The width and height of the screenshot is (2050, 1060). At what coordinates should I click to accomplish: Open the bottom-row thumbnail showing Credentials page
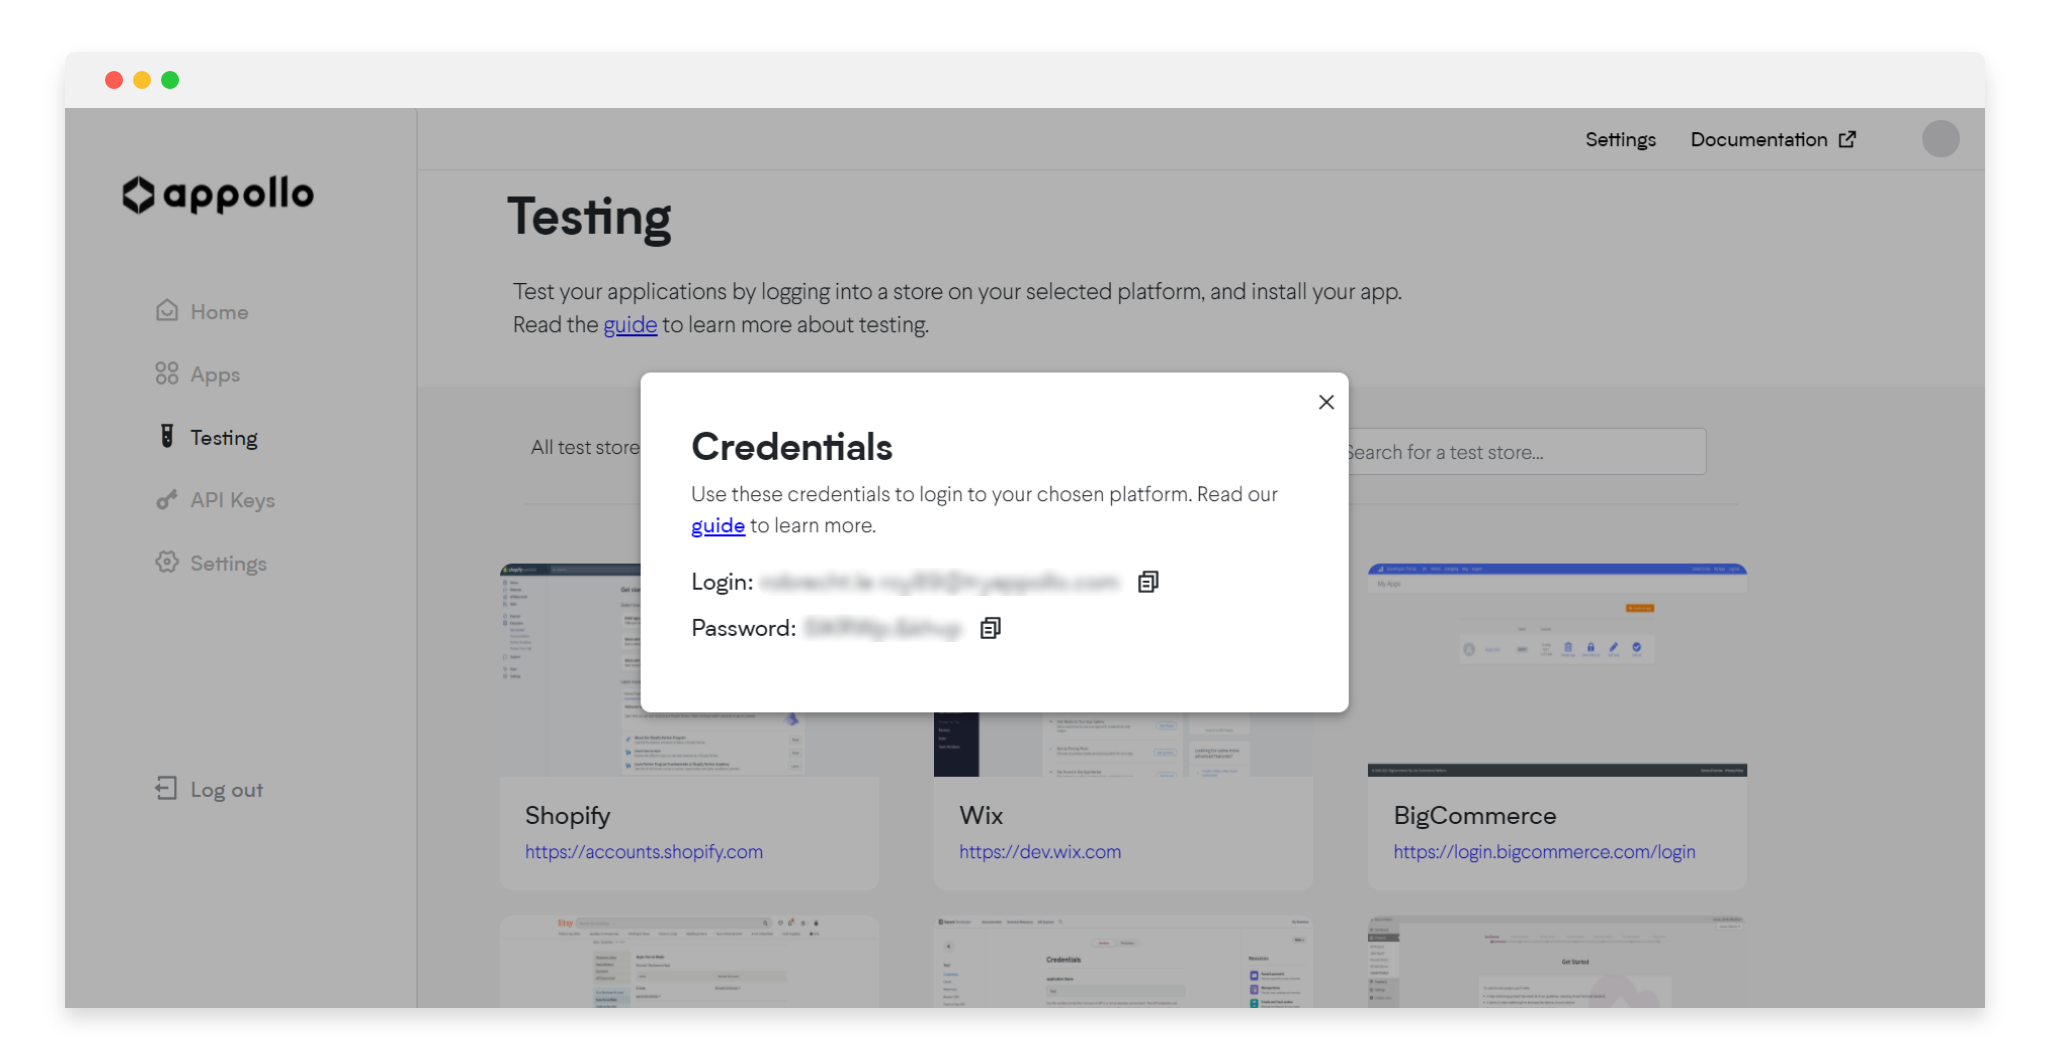1123,962
